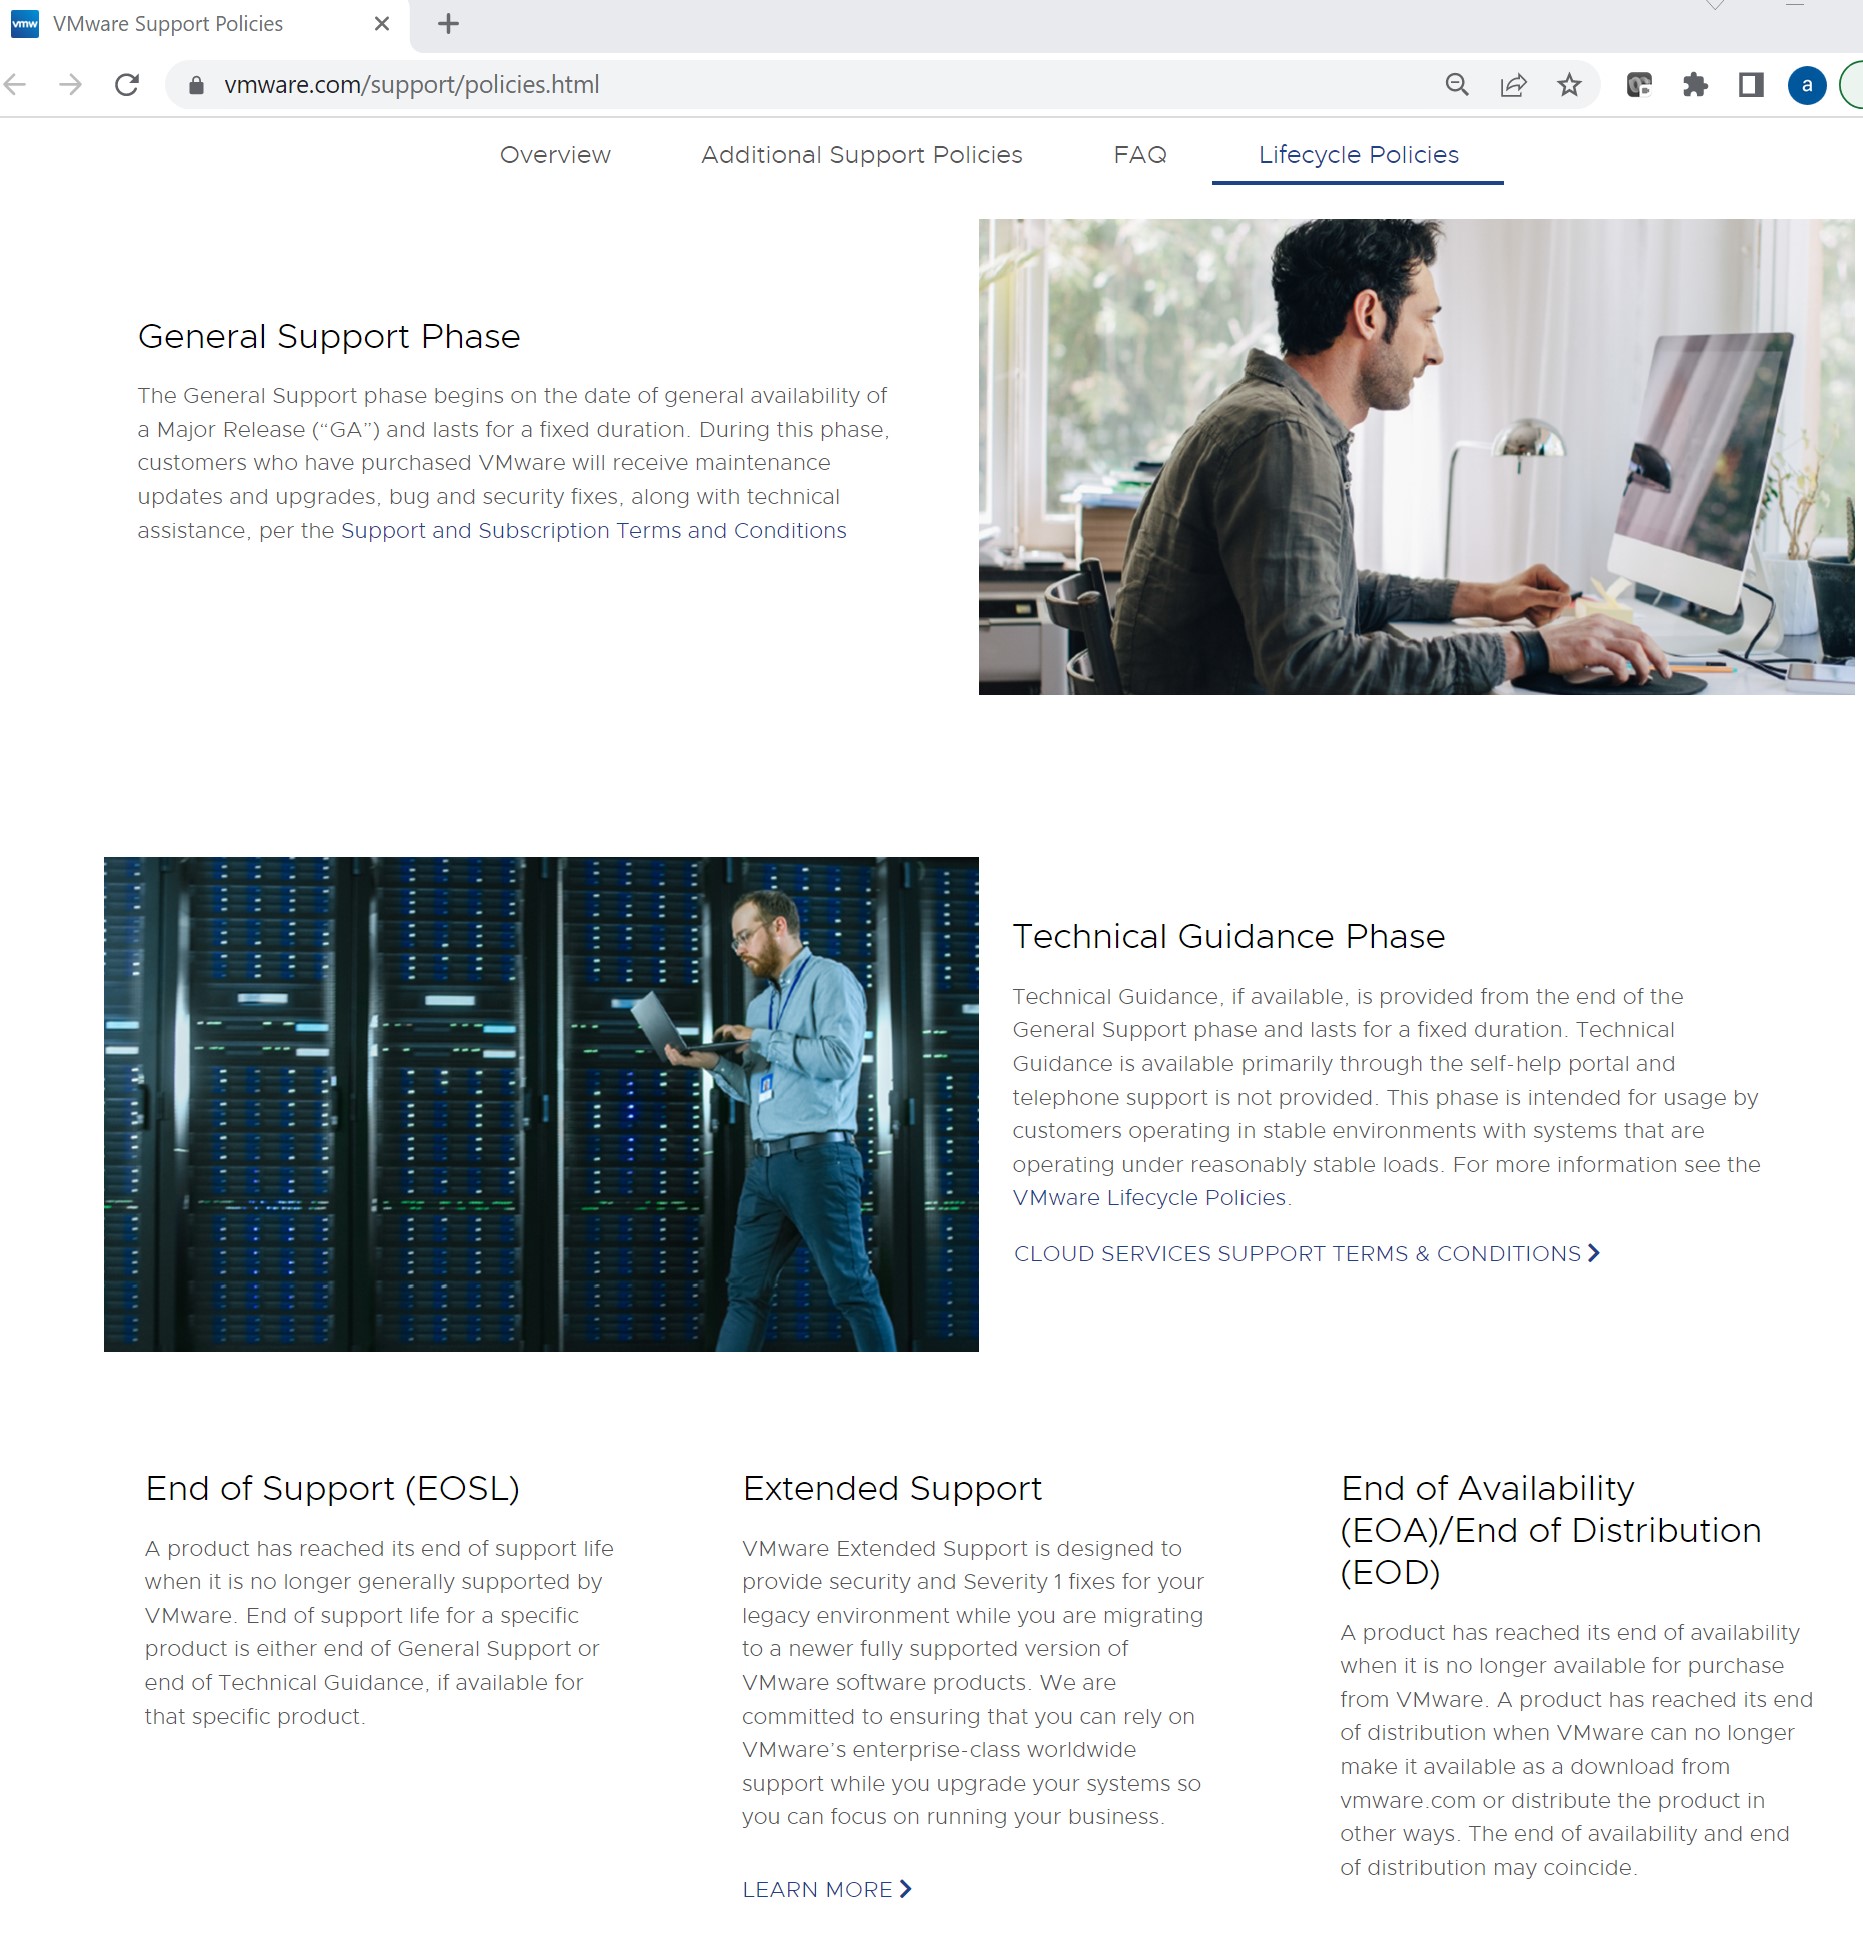Click the General Support Phase heading
Viewport: 1863px width, 1933px height.
pyautogui.click(x=329, y=337)
